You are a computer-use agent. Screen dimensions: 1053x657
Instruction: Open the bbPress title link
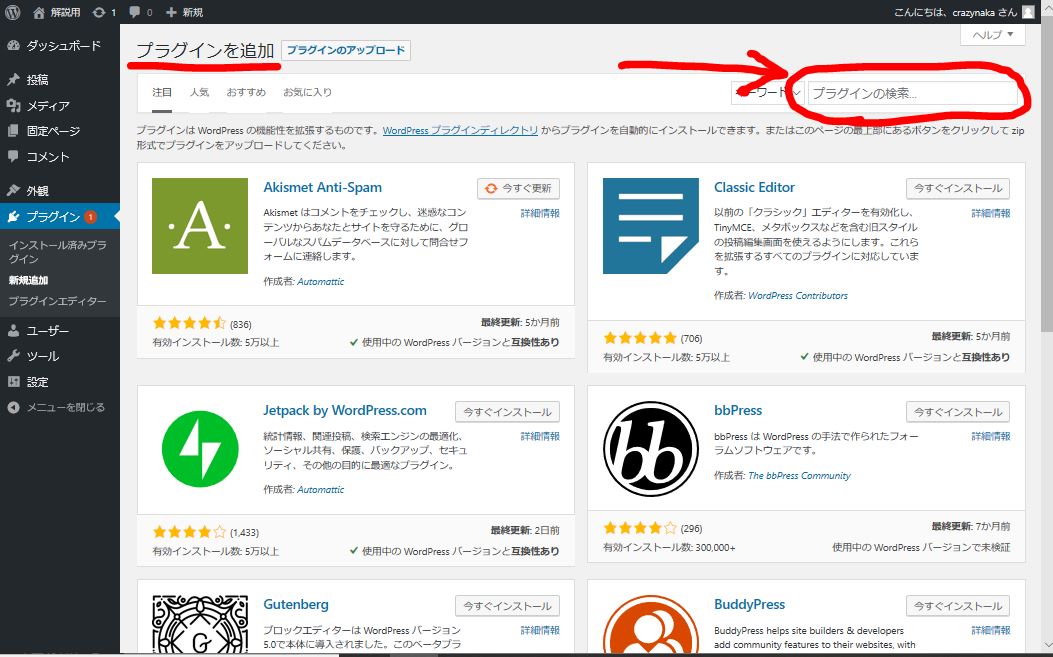(x=738, y=410)
